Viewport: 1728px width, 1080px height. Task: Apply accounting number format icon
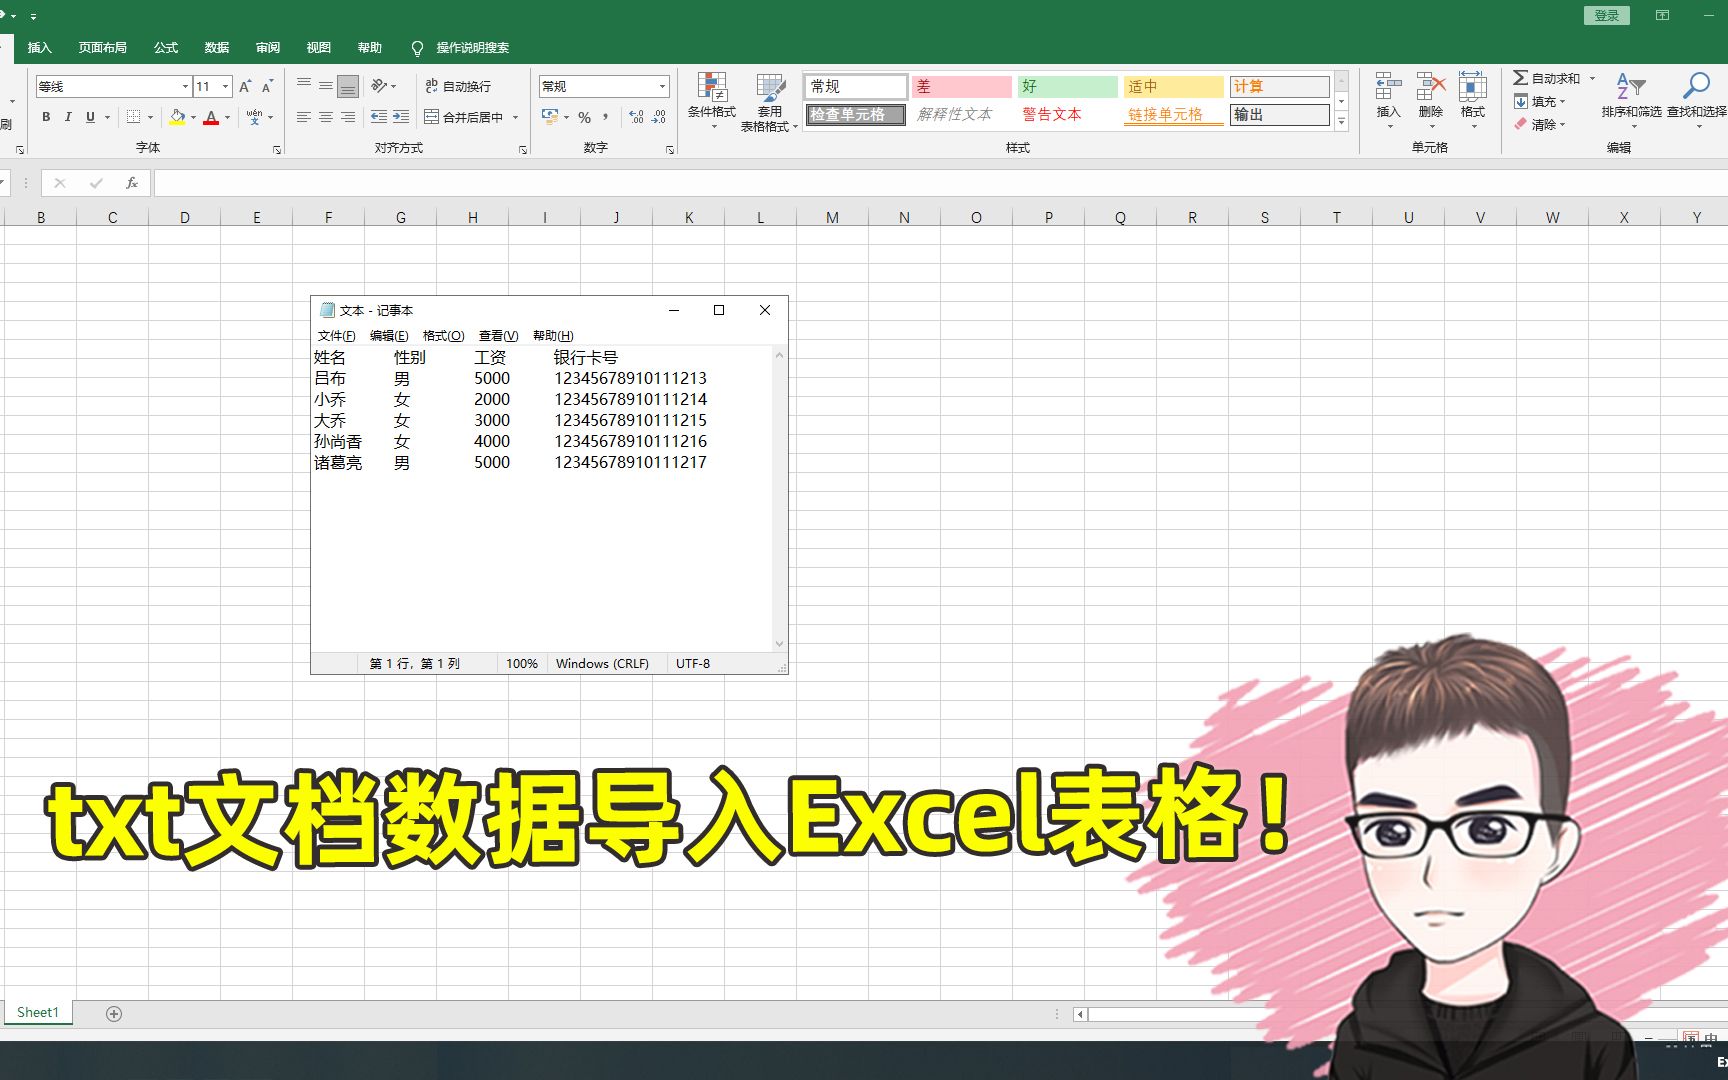(550, 117)
